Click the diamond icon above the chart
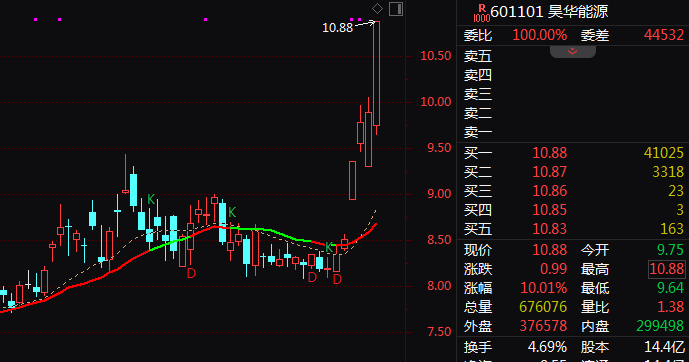 click(x=377, y=8)
